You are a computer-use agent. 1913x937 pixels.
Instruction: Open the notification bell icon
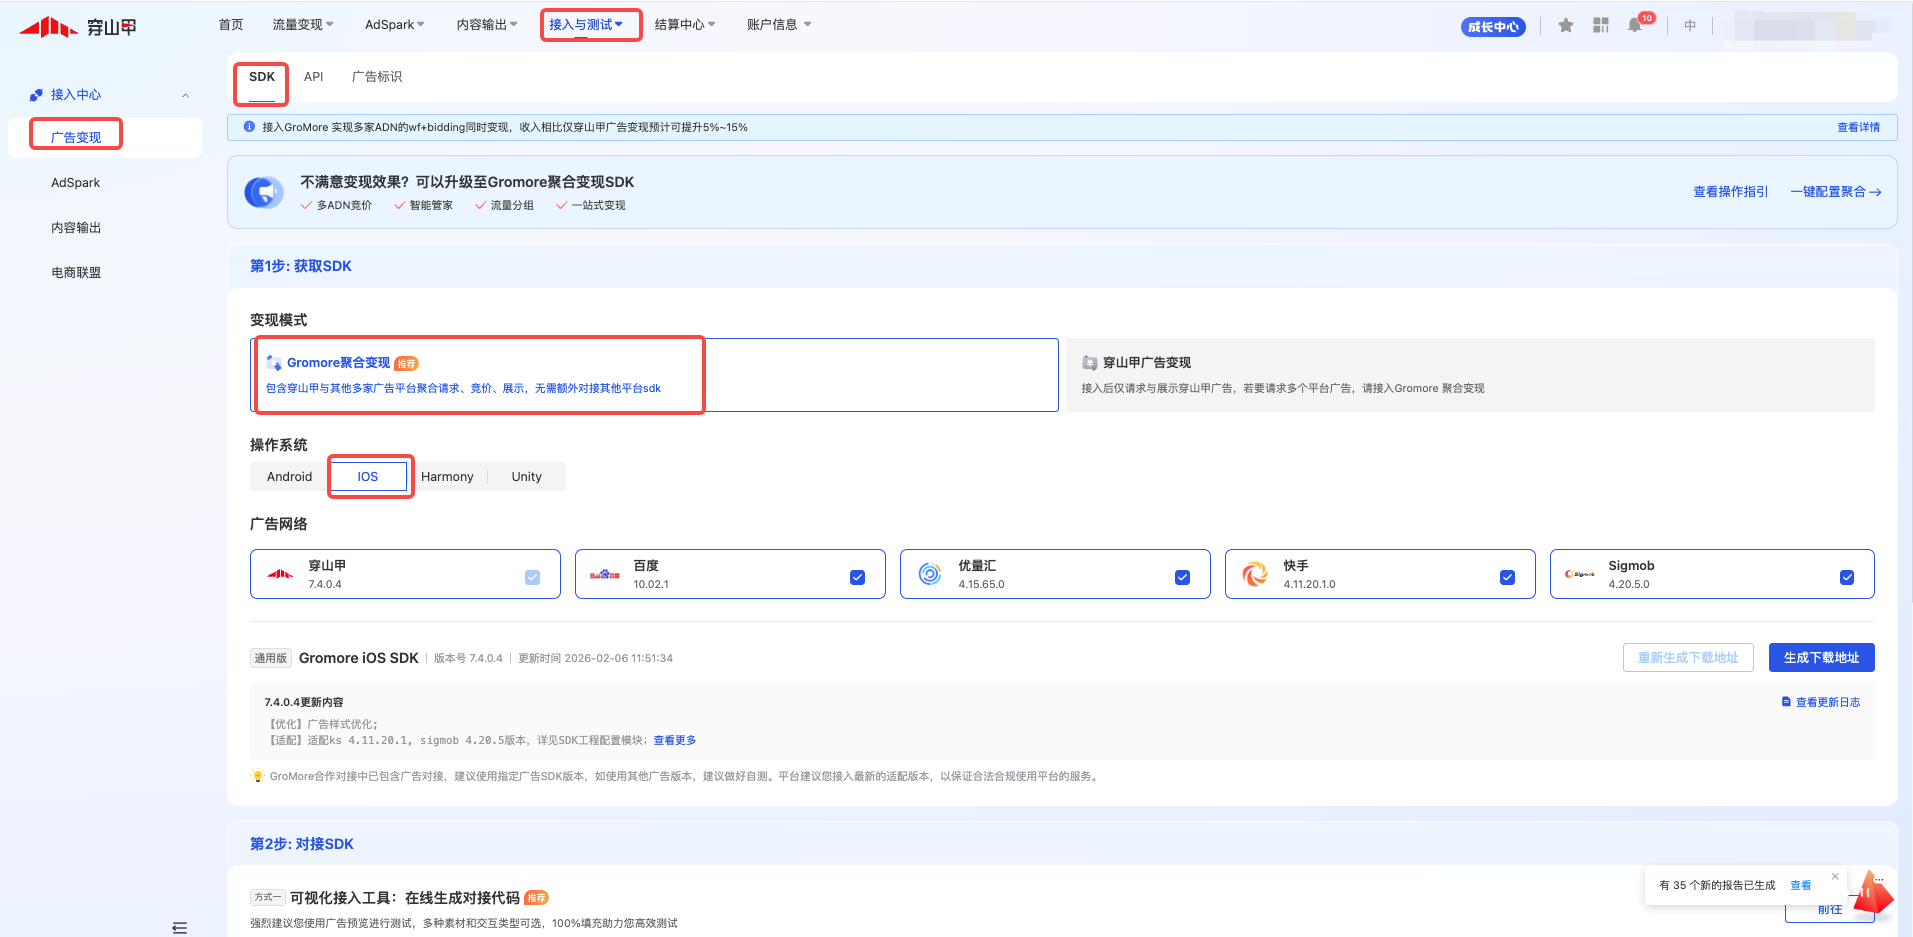tap(1635, 26)
